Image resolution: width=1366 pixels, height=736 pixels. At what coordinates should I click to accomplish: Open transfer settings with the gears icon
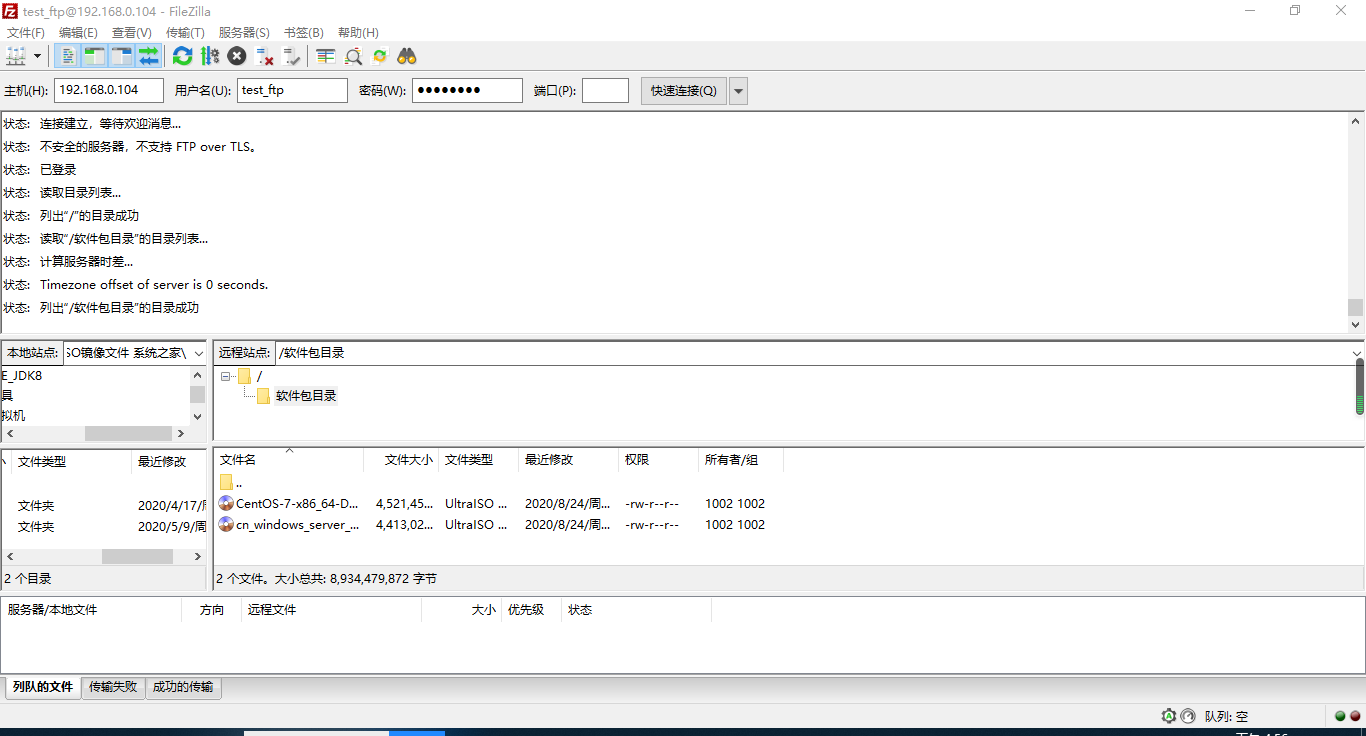coord(210,56)
